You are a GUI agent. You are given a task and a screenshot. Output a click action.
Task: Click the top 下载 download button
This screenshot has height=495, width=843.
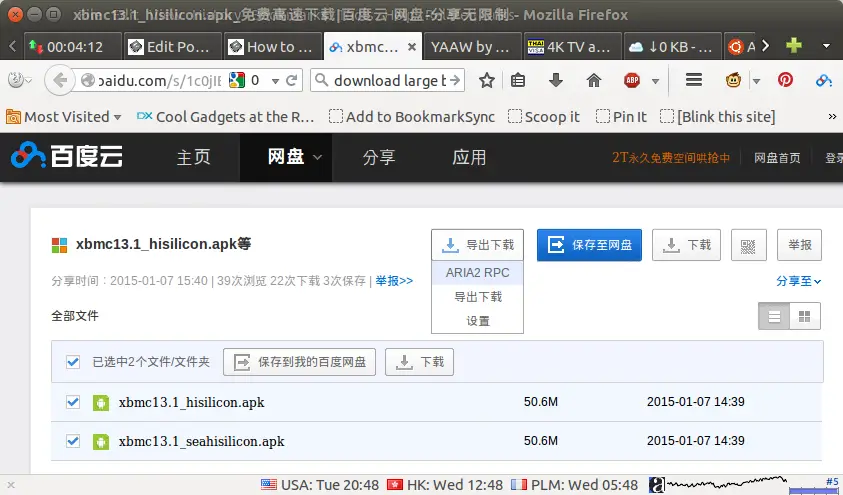[687, 245]
